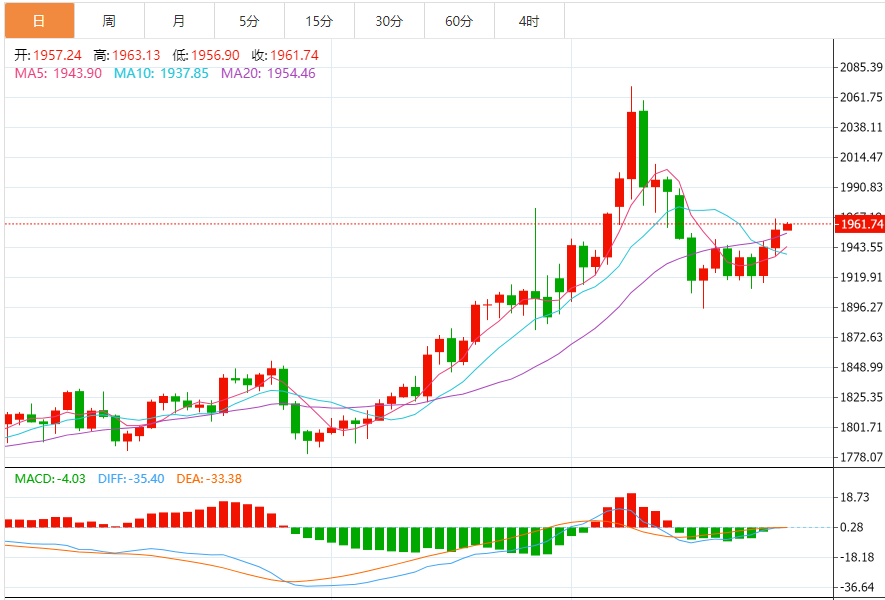885x600 pixels.
Task: Click the MA10 indicator value label
Action: [x=161, y=73]
